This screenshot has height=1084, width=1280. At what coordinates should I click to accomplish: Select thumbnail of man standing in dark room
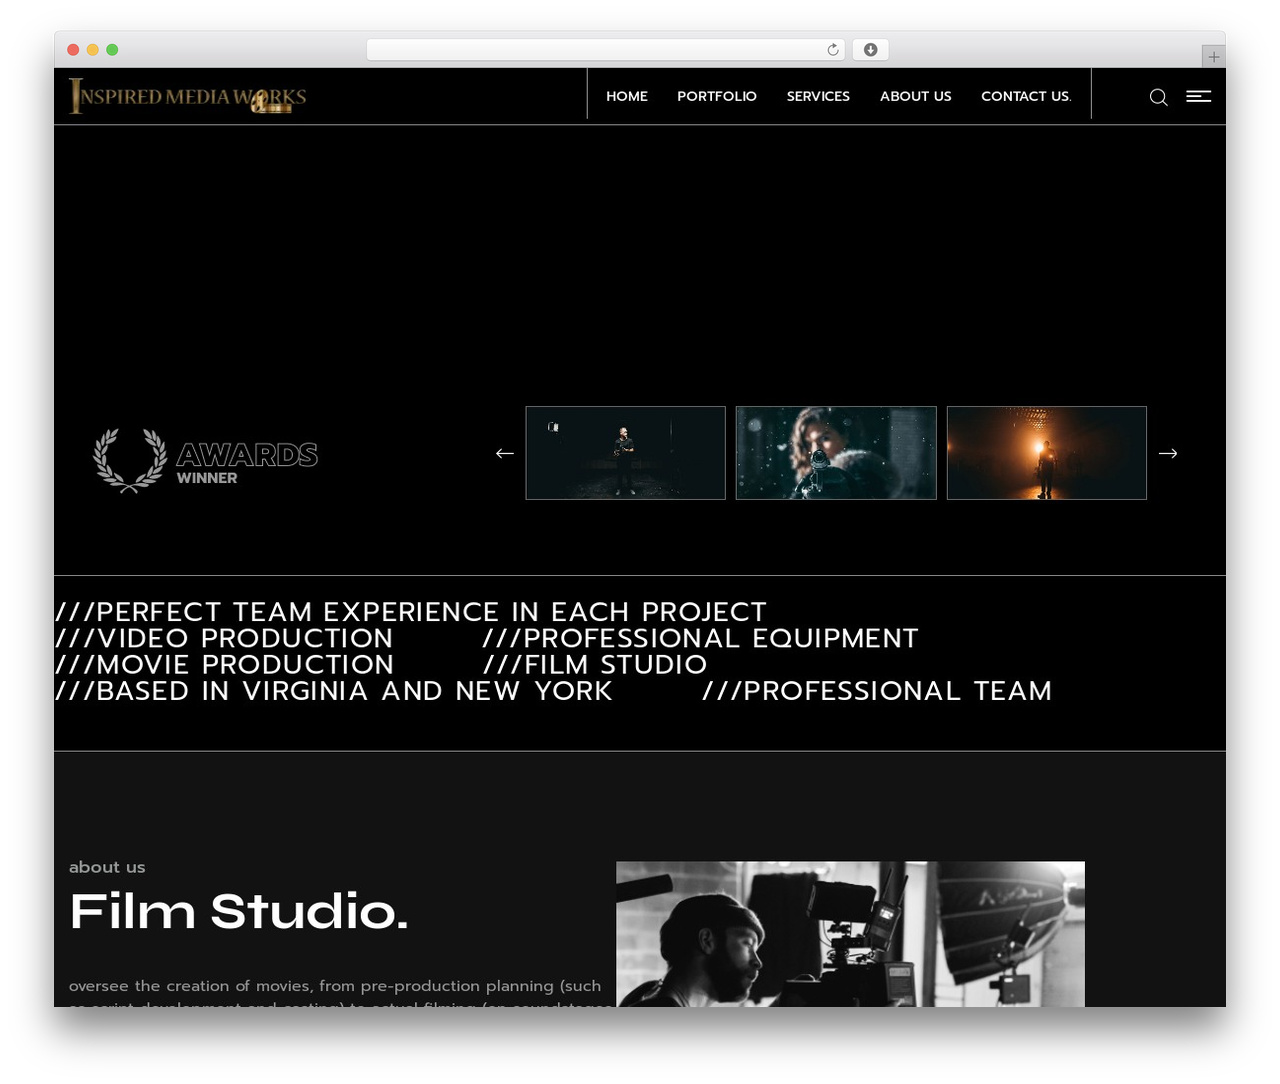[x=626, y=453]
